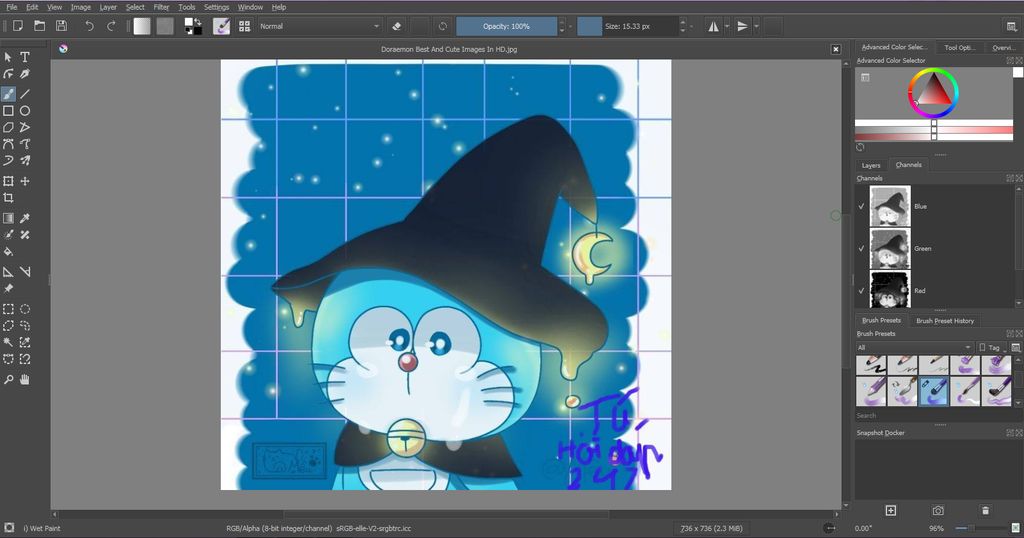
Task: Toggle vertical mirror mode
Action: (743, 26)
